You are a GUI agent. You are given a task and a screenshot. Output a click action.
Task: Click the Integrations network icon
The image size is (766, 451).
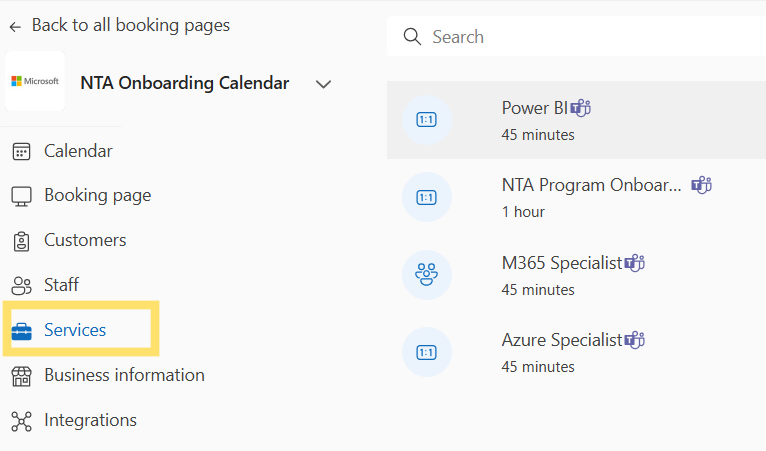pyautogui.click(x=21, y=421)
